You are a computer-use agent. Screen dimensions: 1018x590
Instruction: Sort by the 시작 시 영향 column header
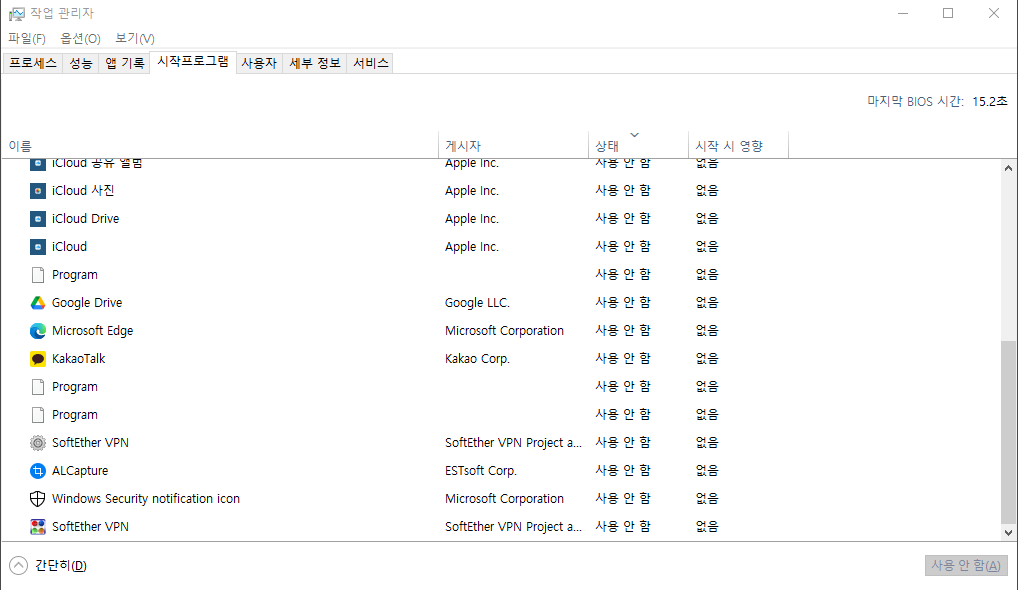click(739, 145)
